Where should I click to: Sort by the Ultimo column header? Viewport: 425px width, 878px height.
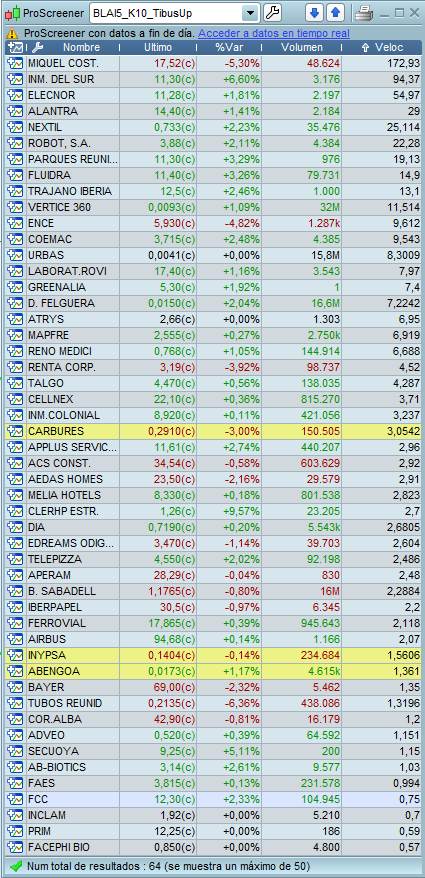pyautogui.click(x=158, y=48)
